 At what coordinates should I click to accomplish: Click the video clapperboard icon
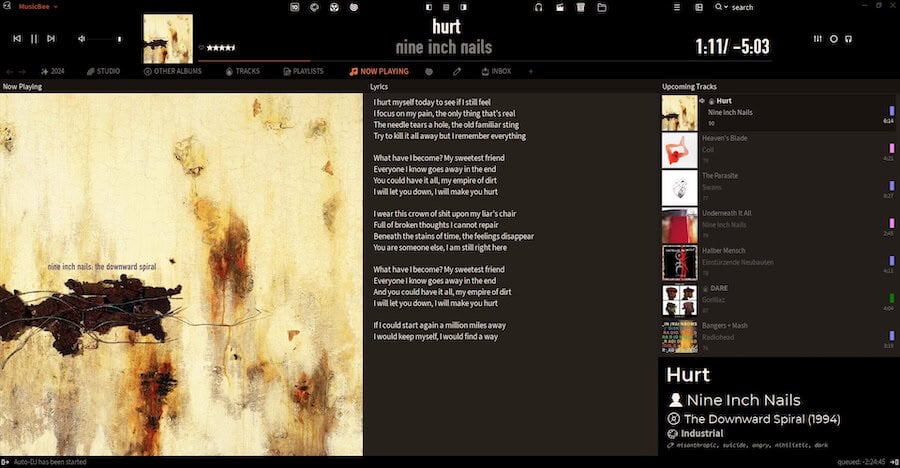point(560,7)
